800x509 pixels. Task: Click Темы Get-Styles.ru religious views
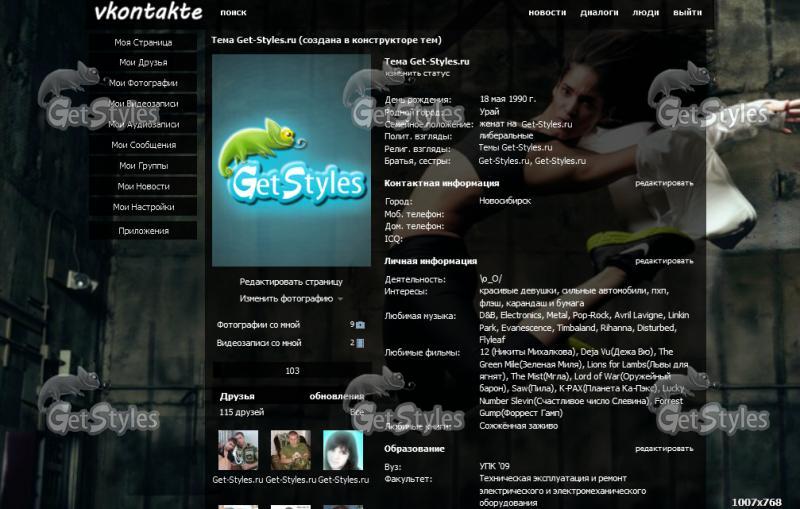click(x=515, y=148)
